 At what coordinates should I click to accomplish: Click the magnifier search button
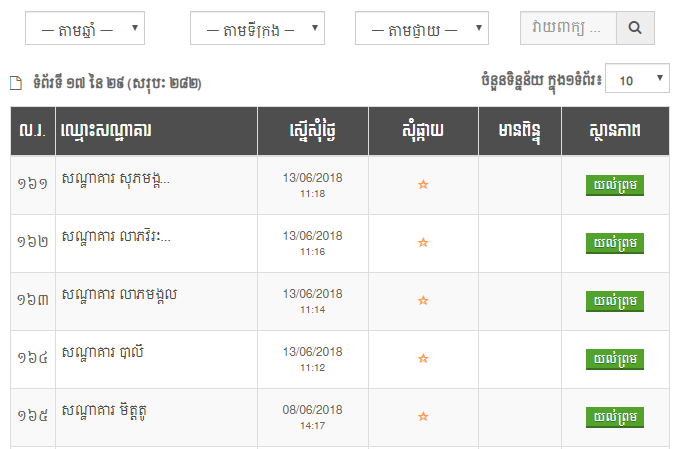[x=635, y=28]
